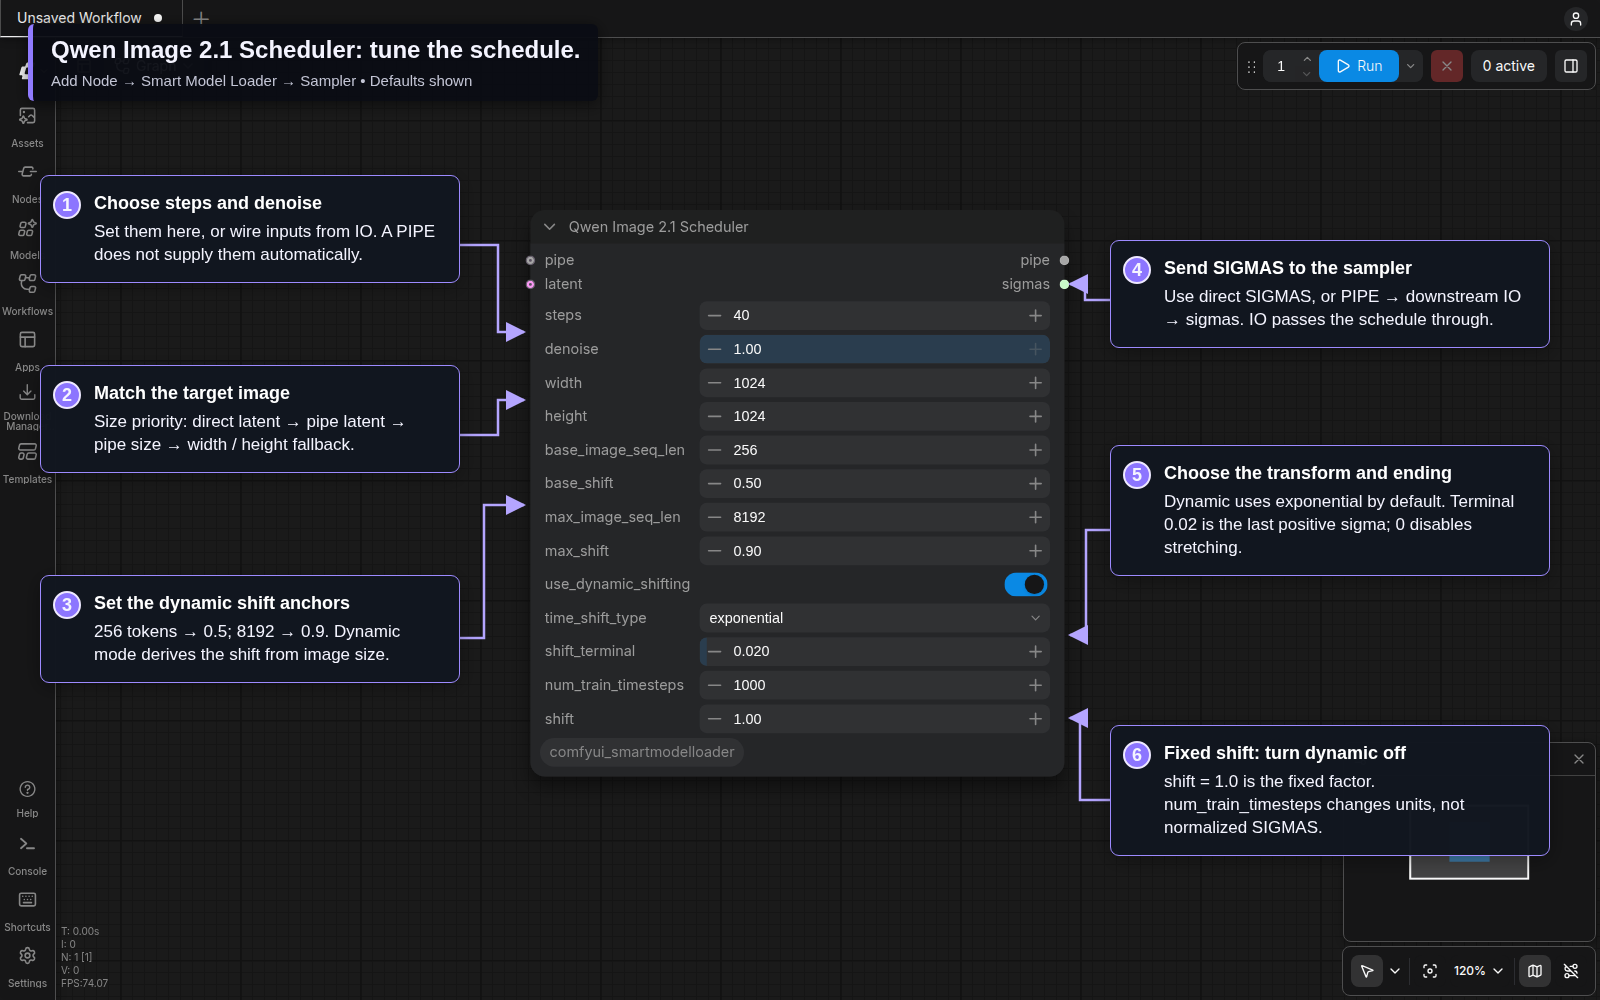The width and height of the screenshot is (1600, 1000).
Task: Click the width 1024 value field
Action: click(875, 383)
